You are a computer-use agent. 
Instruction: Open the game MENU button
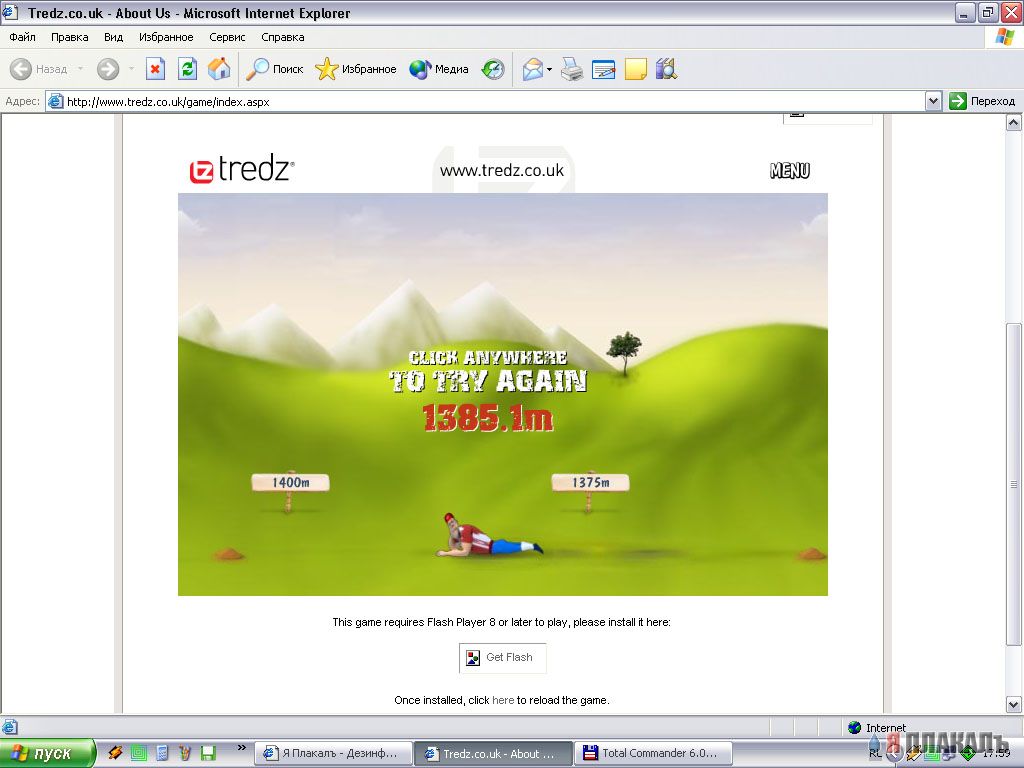pos(790,170)
